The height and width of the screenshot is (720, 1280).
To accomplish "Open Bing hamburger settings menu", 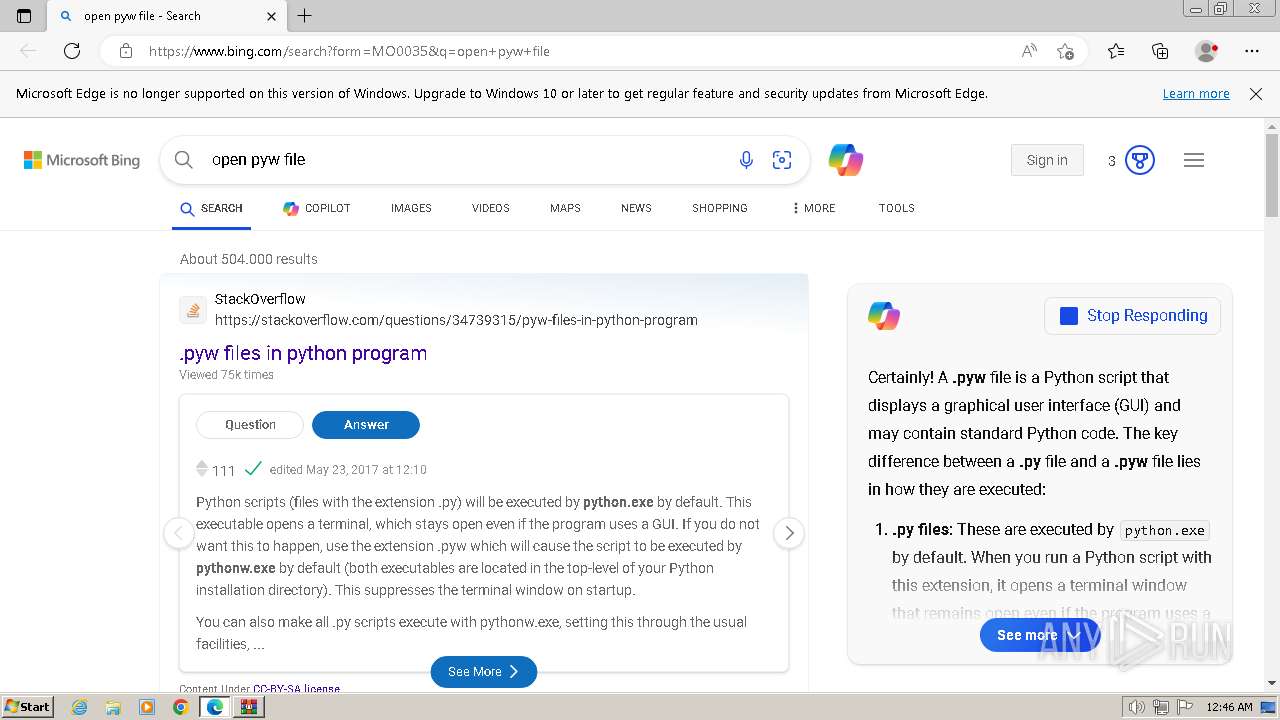I will tap(1194, 160).
